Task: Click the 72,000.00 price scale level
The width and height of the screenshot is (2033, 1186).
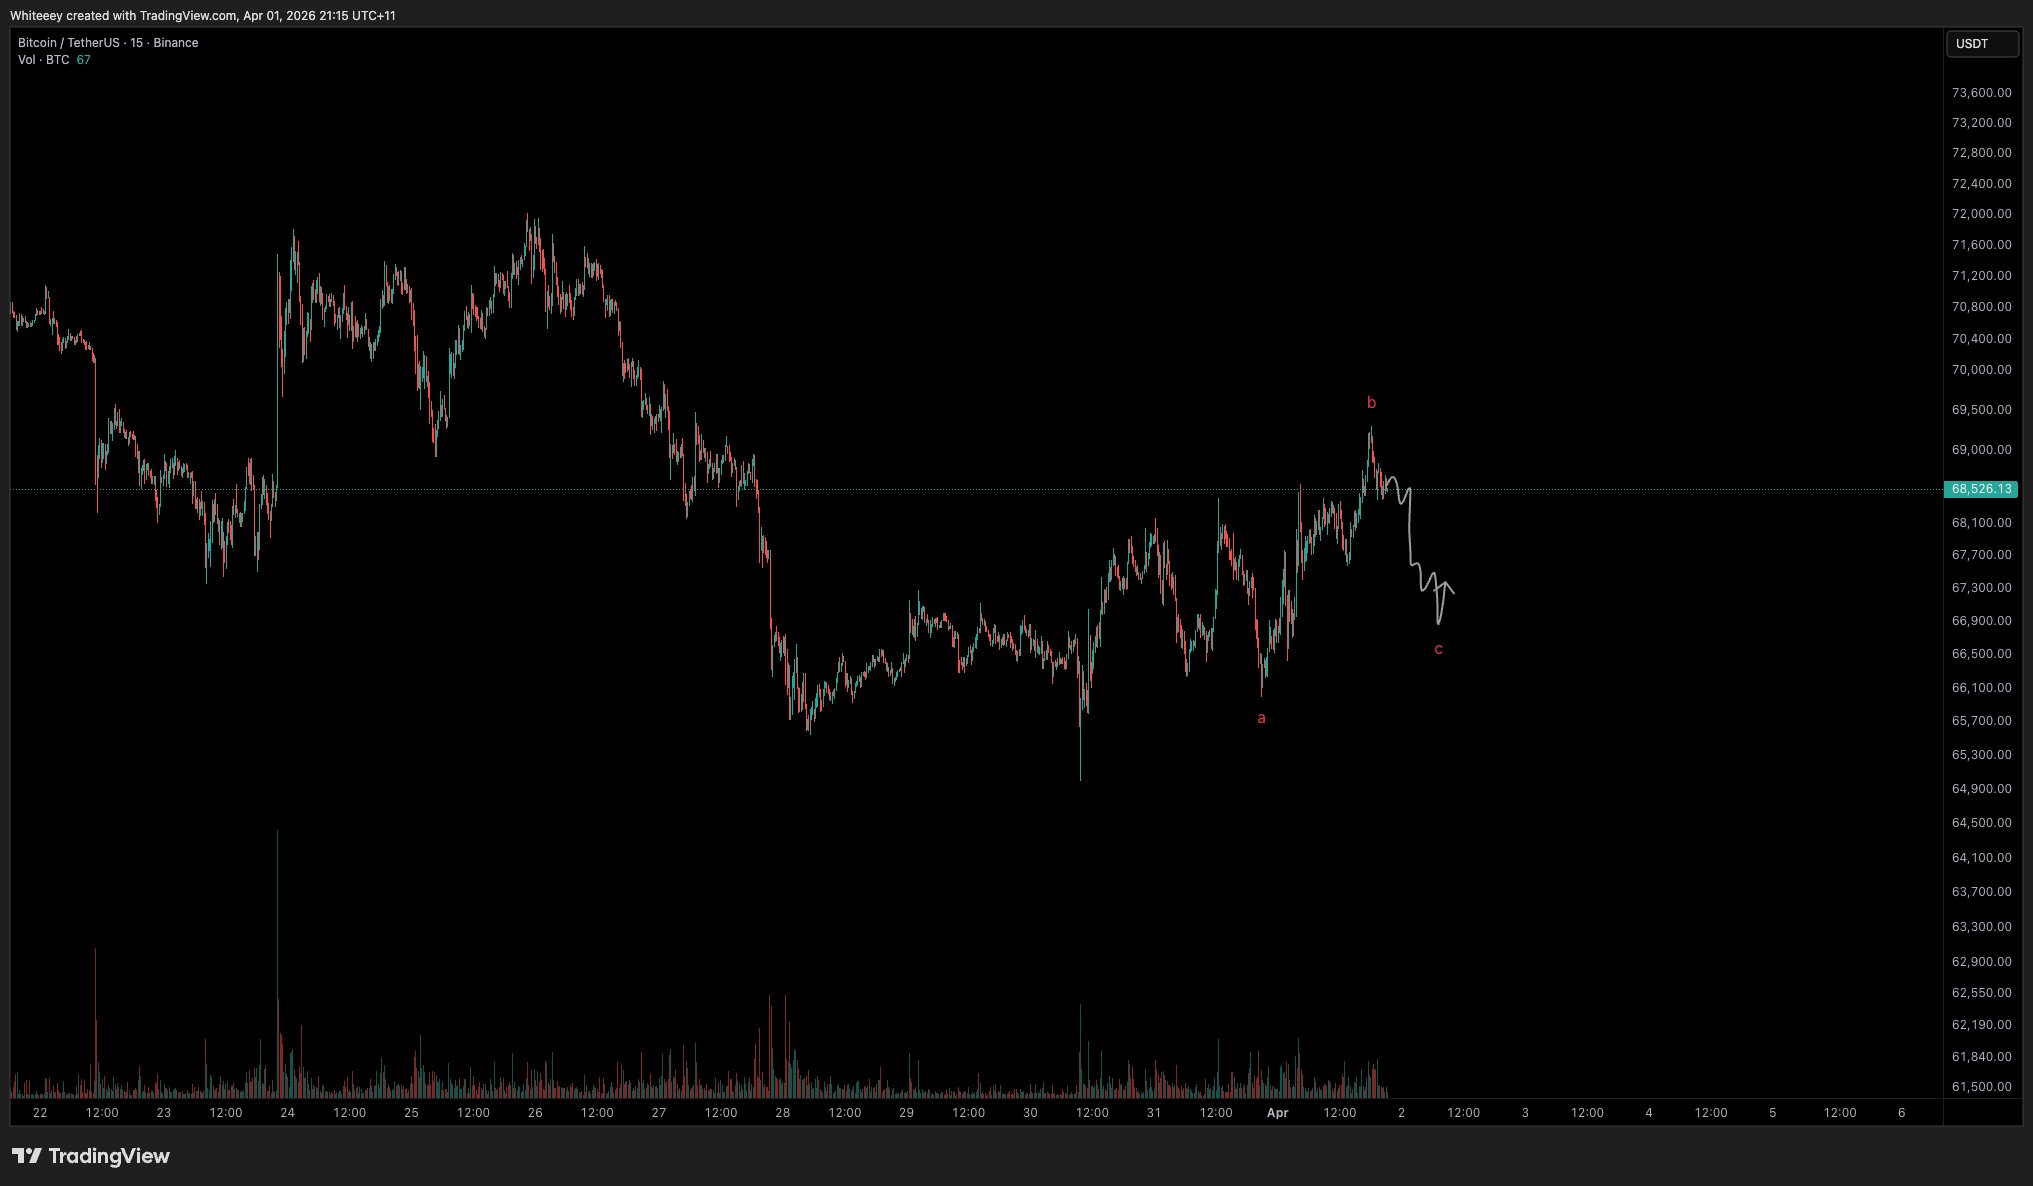Action: click(x=1981, y=214)
